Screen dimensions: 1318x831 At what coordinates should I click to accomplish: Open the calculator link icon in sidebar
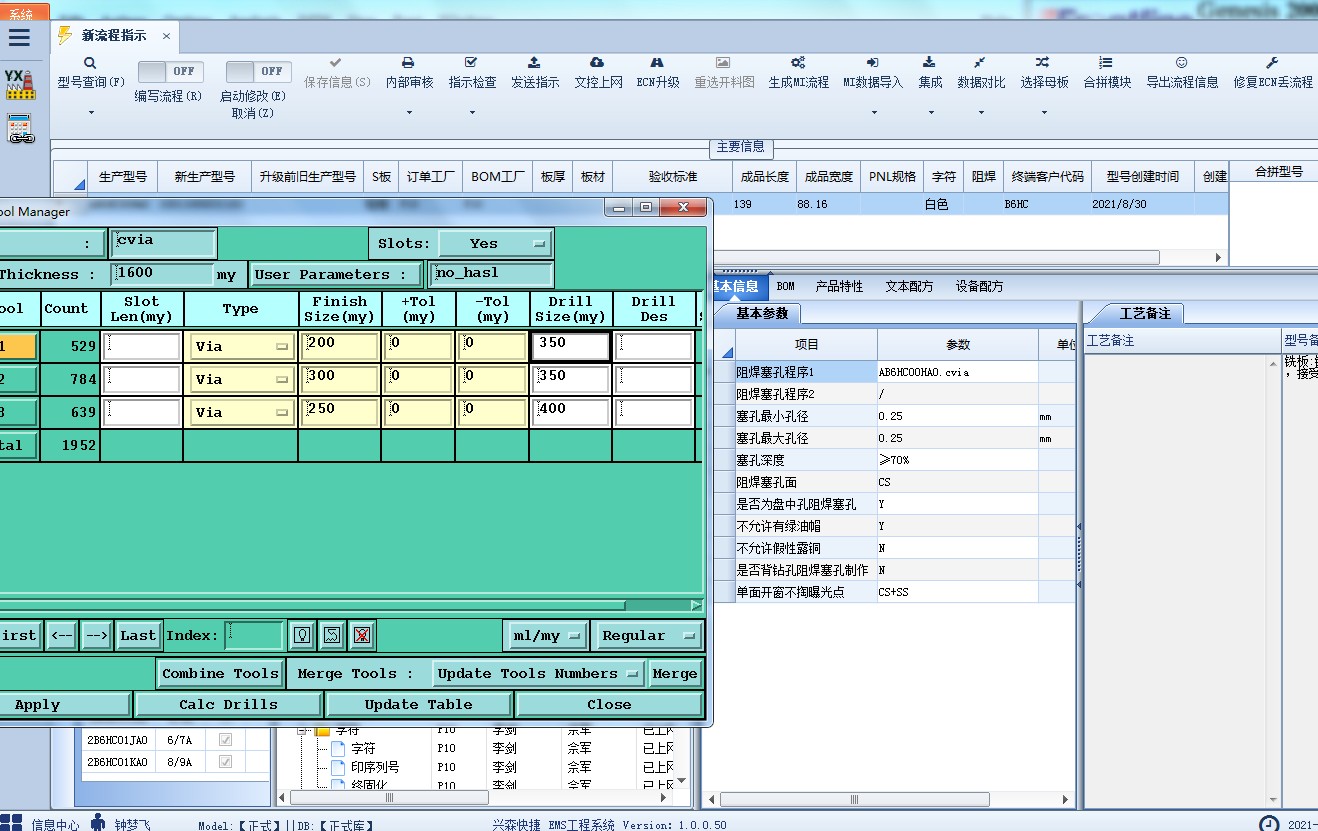click(20, 129)
